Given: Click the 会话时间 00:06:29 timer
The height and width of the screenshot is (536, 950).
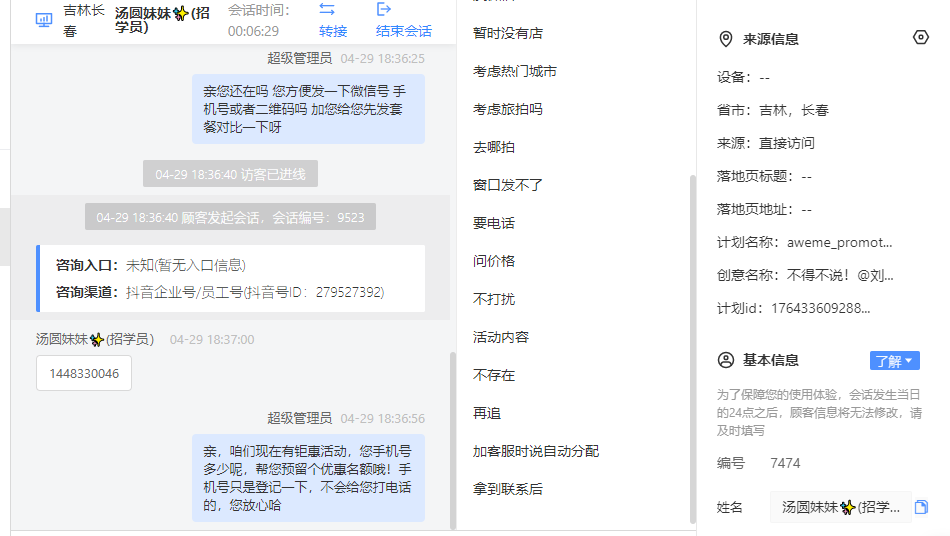Looking at the screenshot, I should (259, 21).
